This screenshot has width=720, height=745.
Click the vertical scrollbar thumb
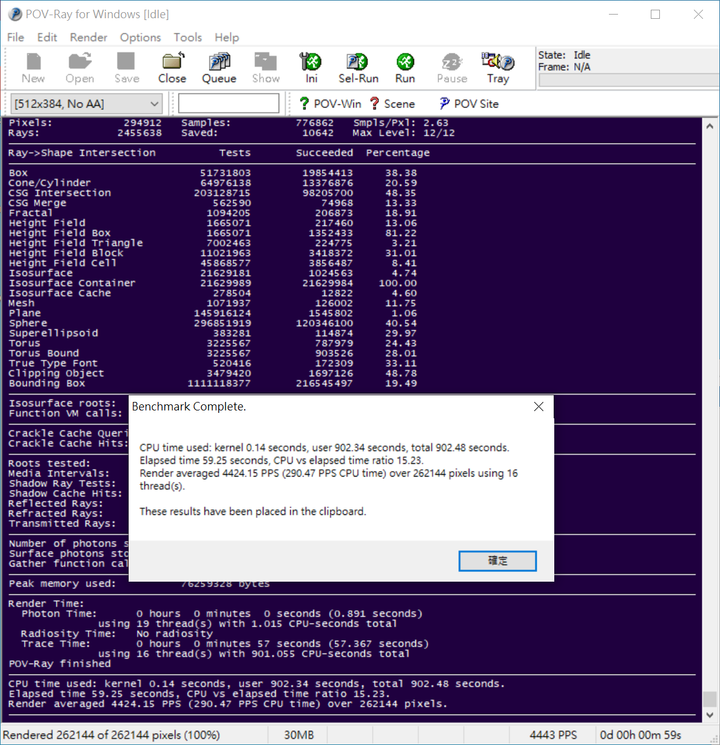710,699
